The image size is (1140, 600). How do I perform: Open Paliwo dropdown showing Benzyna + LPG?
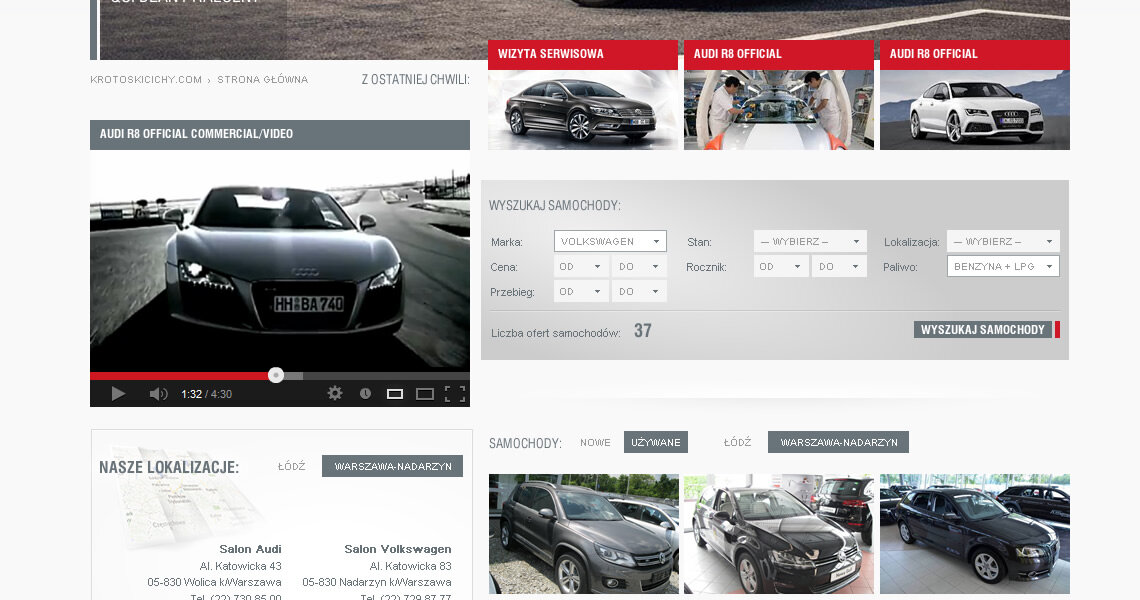pyautogui.click(x=1003, y=266)
